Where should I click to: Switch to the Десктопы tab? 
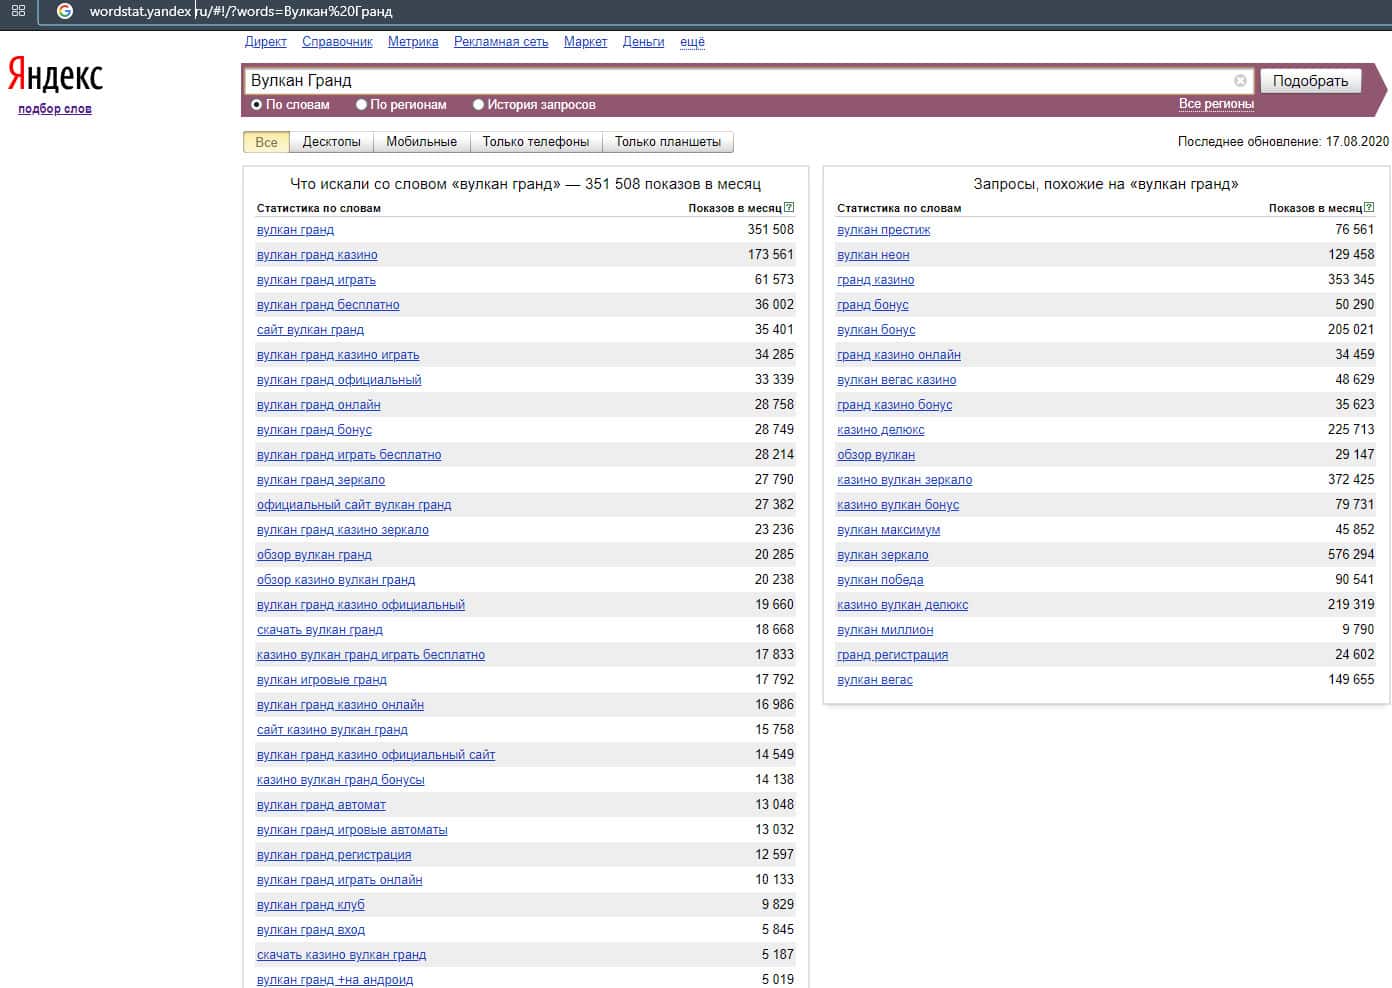(x=331, y=142)
